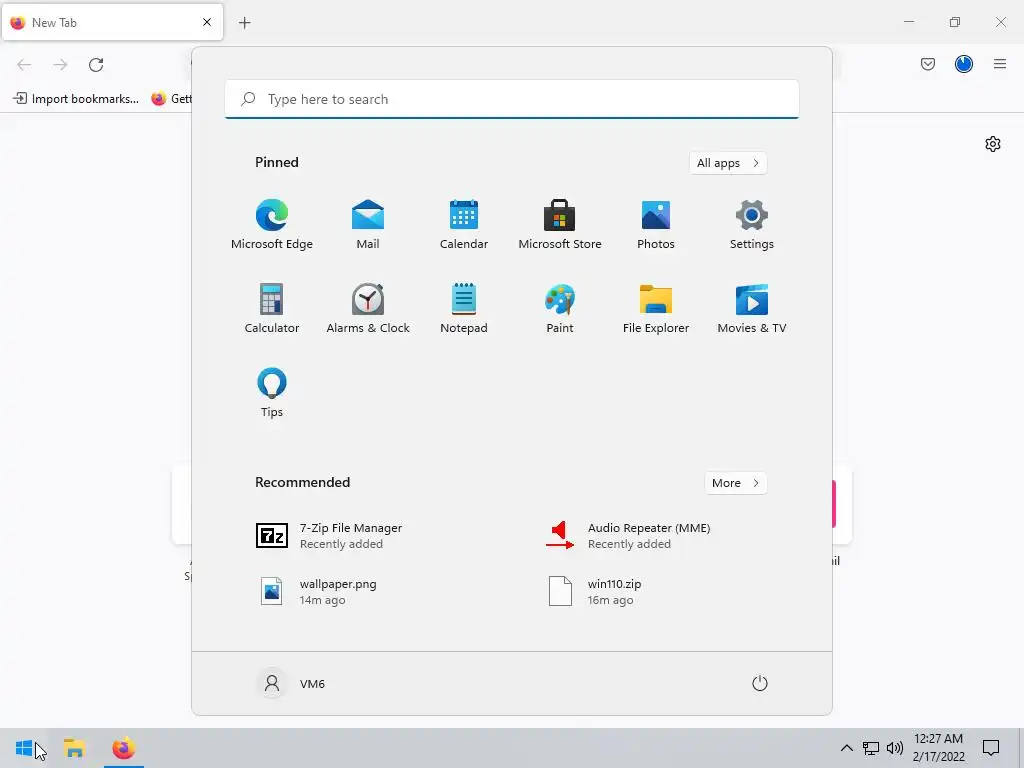Viewport: 1024px width, 768px height.
Task: Open Save to Pocket in Firefox toolbar
Action: click(x=928, y=64)
